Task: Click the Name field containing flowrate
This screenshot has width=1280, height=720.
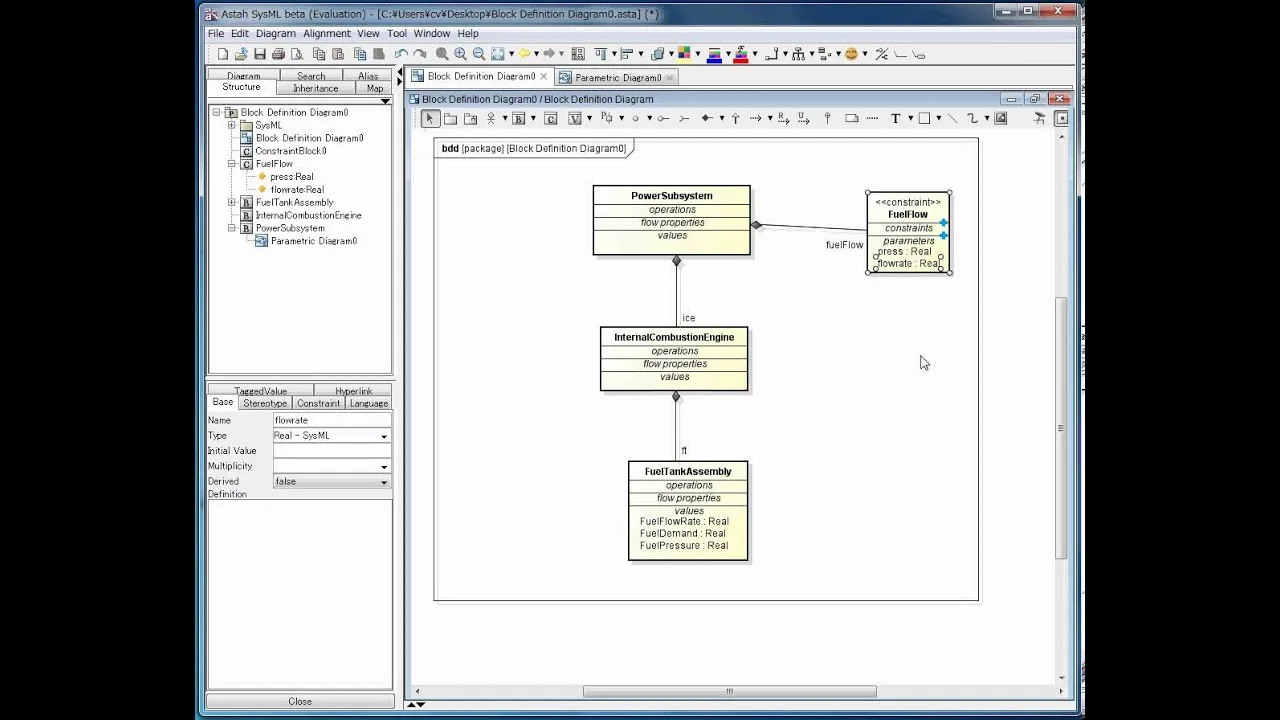Action: [x=332, y=420]
